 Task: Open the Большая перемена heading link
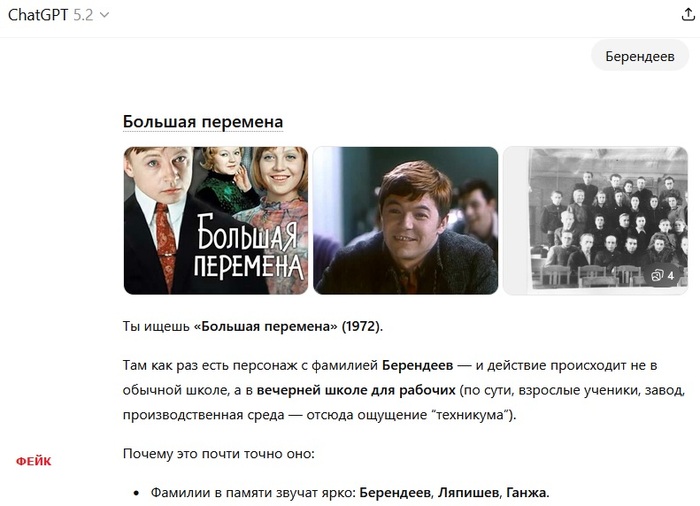coord(203,121)
